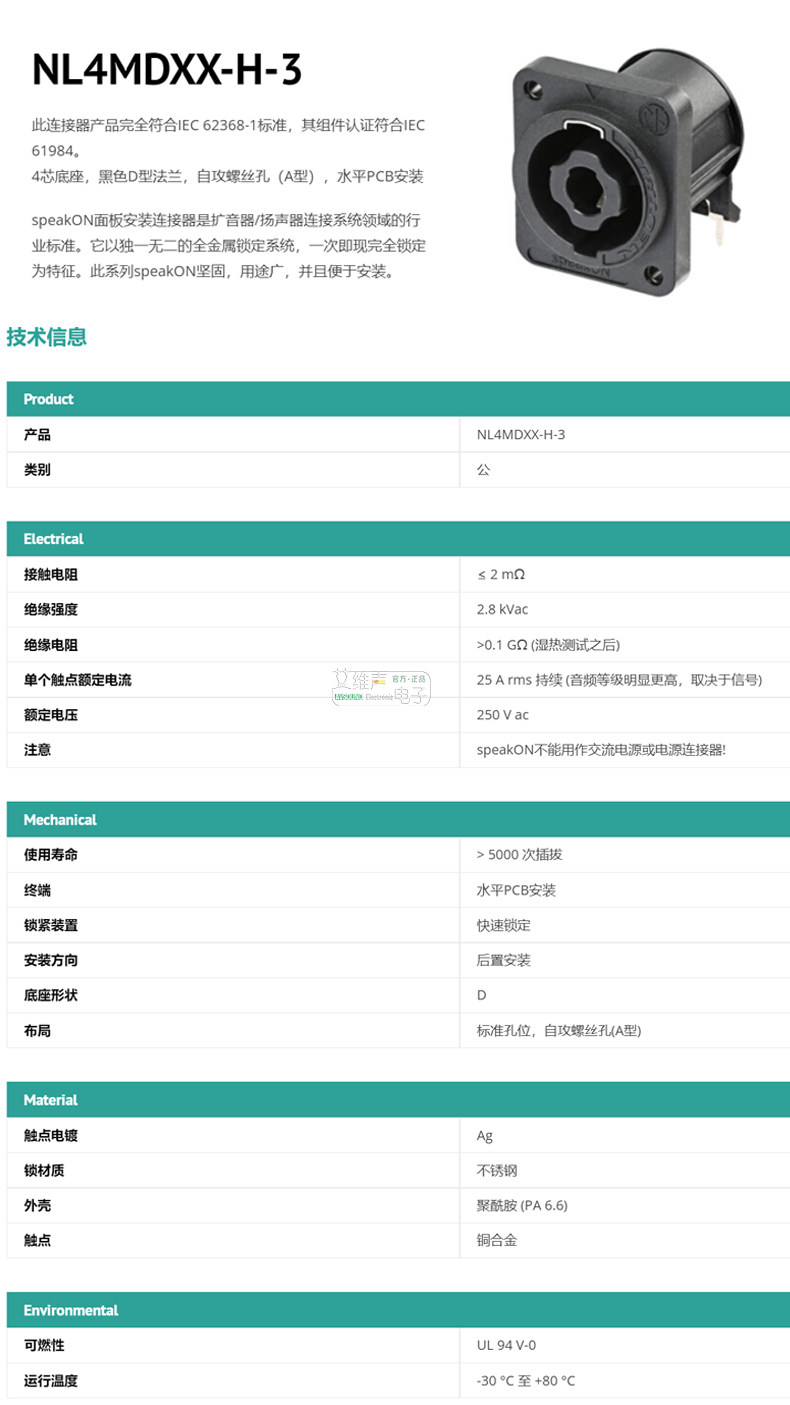Click the 25 A rms 持续 value
This screenshot has width=790, height=1405.
pos(620,680)
